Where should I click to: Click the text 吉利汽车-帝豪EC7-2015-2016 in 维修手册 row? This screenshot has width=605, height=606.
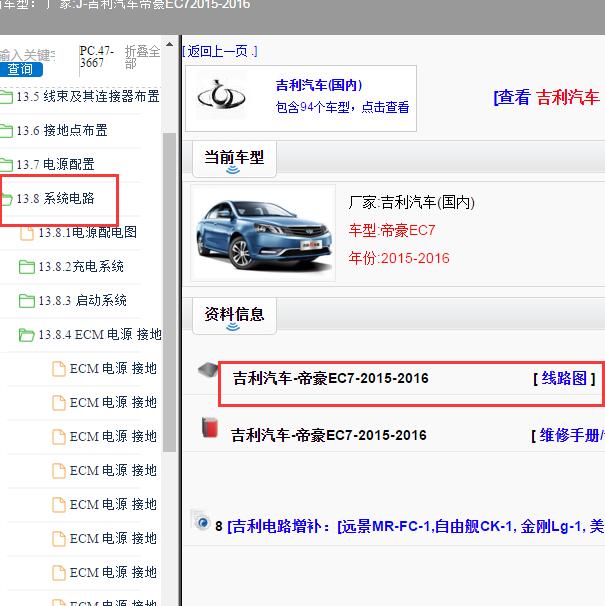(329, 436)
